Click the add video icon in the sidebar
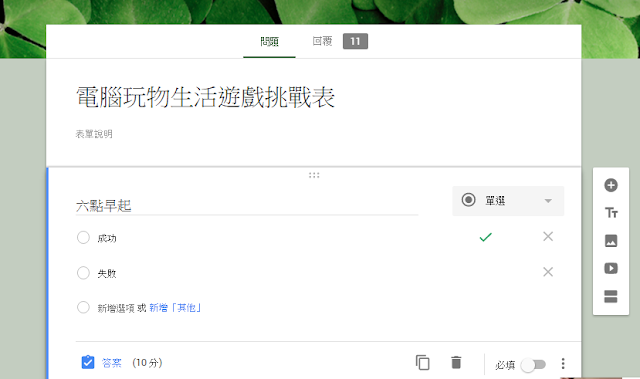This screenshot has width=640, height=379. [x=611, y=268]
